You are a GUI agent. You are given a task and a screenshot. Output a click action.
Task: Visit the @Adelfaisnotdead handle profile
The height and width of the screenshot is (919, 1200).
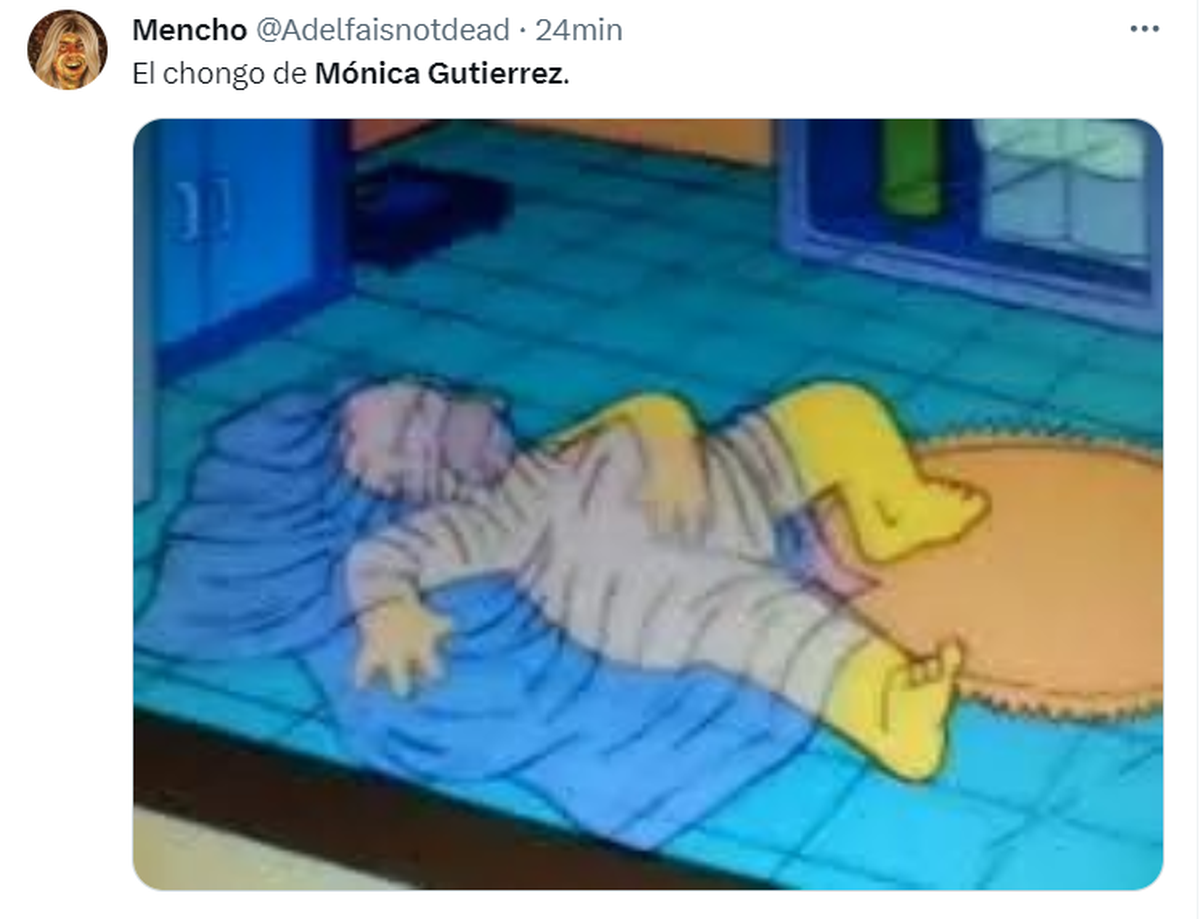pyautogui.click(x=381, y=30)
